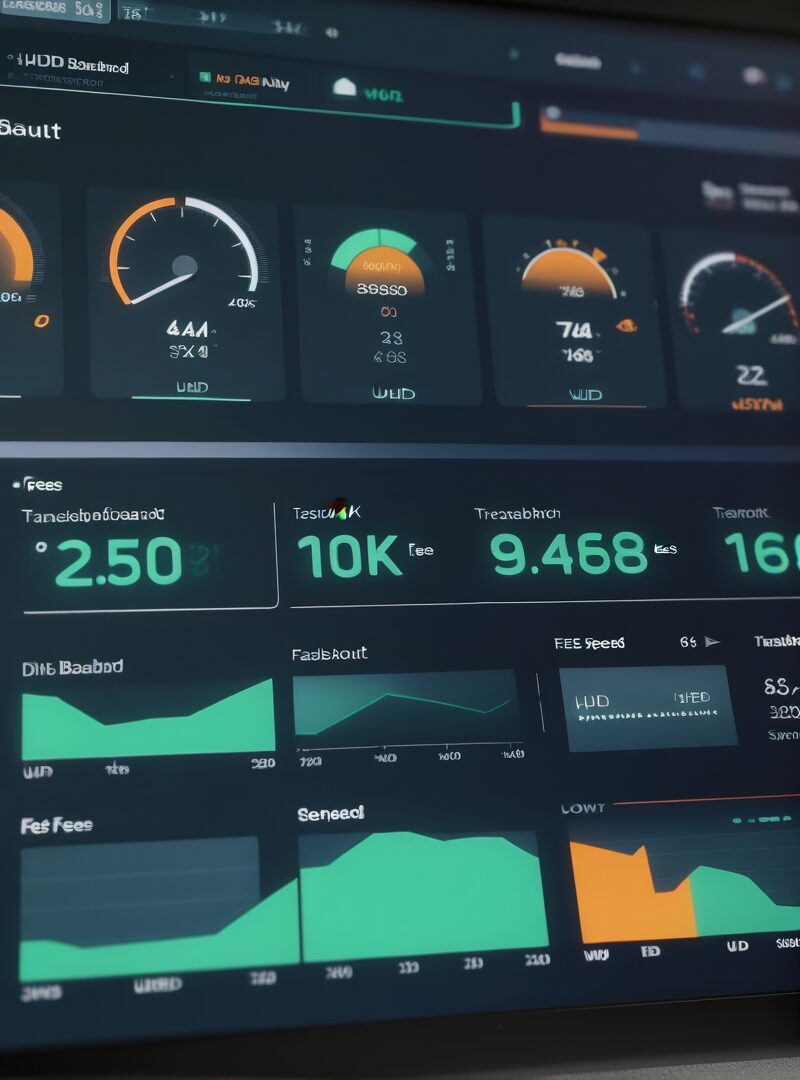Click the small orange ring icon in the leftmost gauge card
800x1080 pixels.
pos(41,321)
